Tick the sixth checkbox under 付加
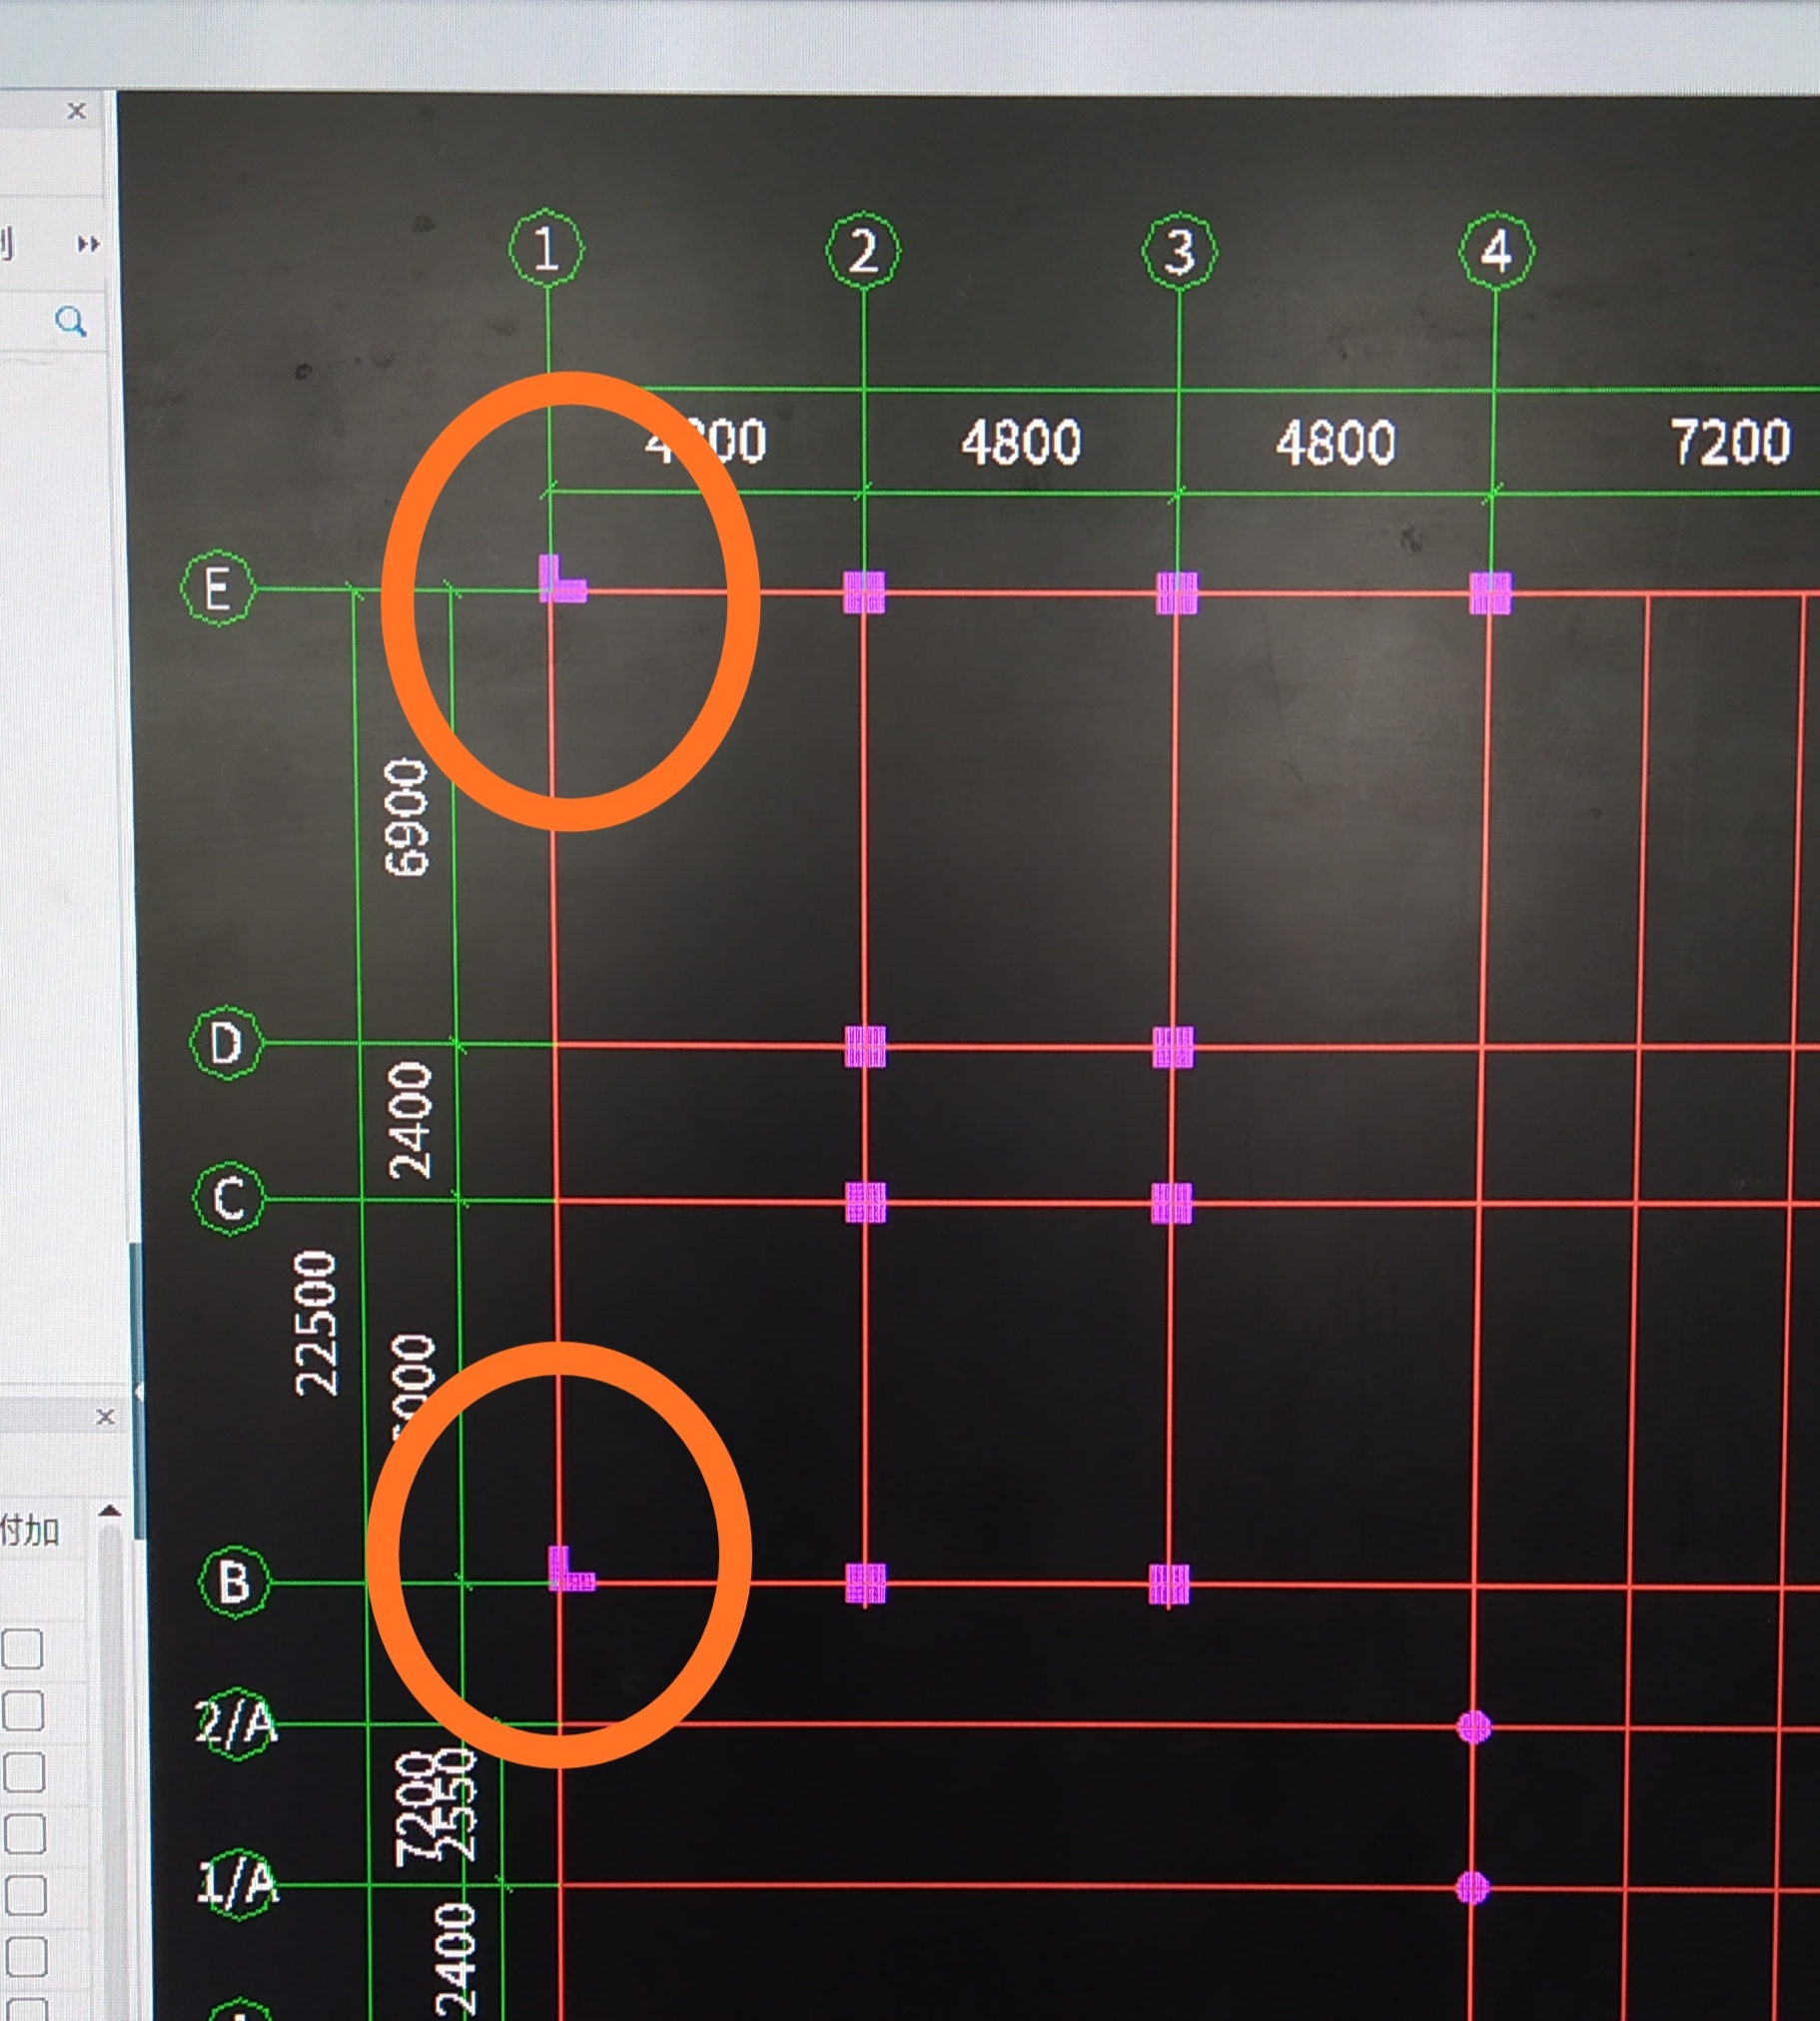 pyautogui.click(x=27, y=1957)
